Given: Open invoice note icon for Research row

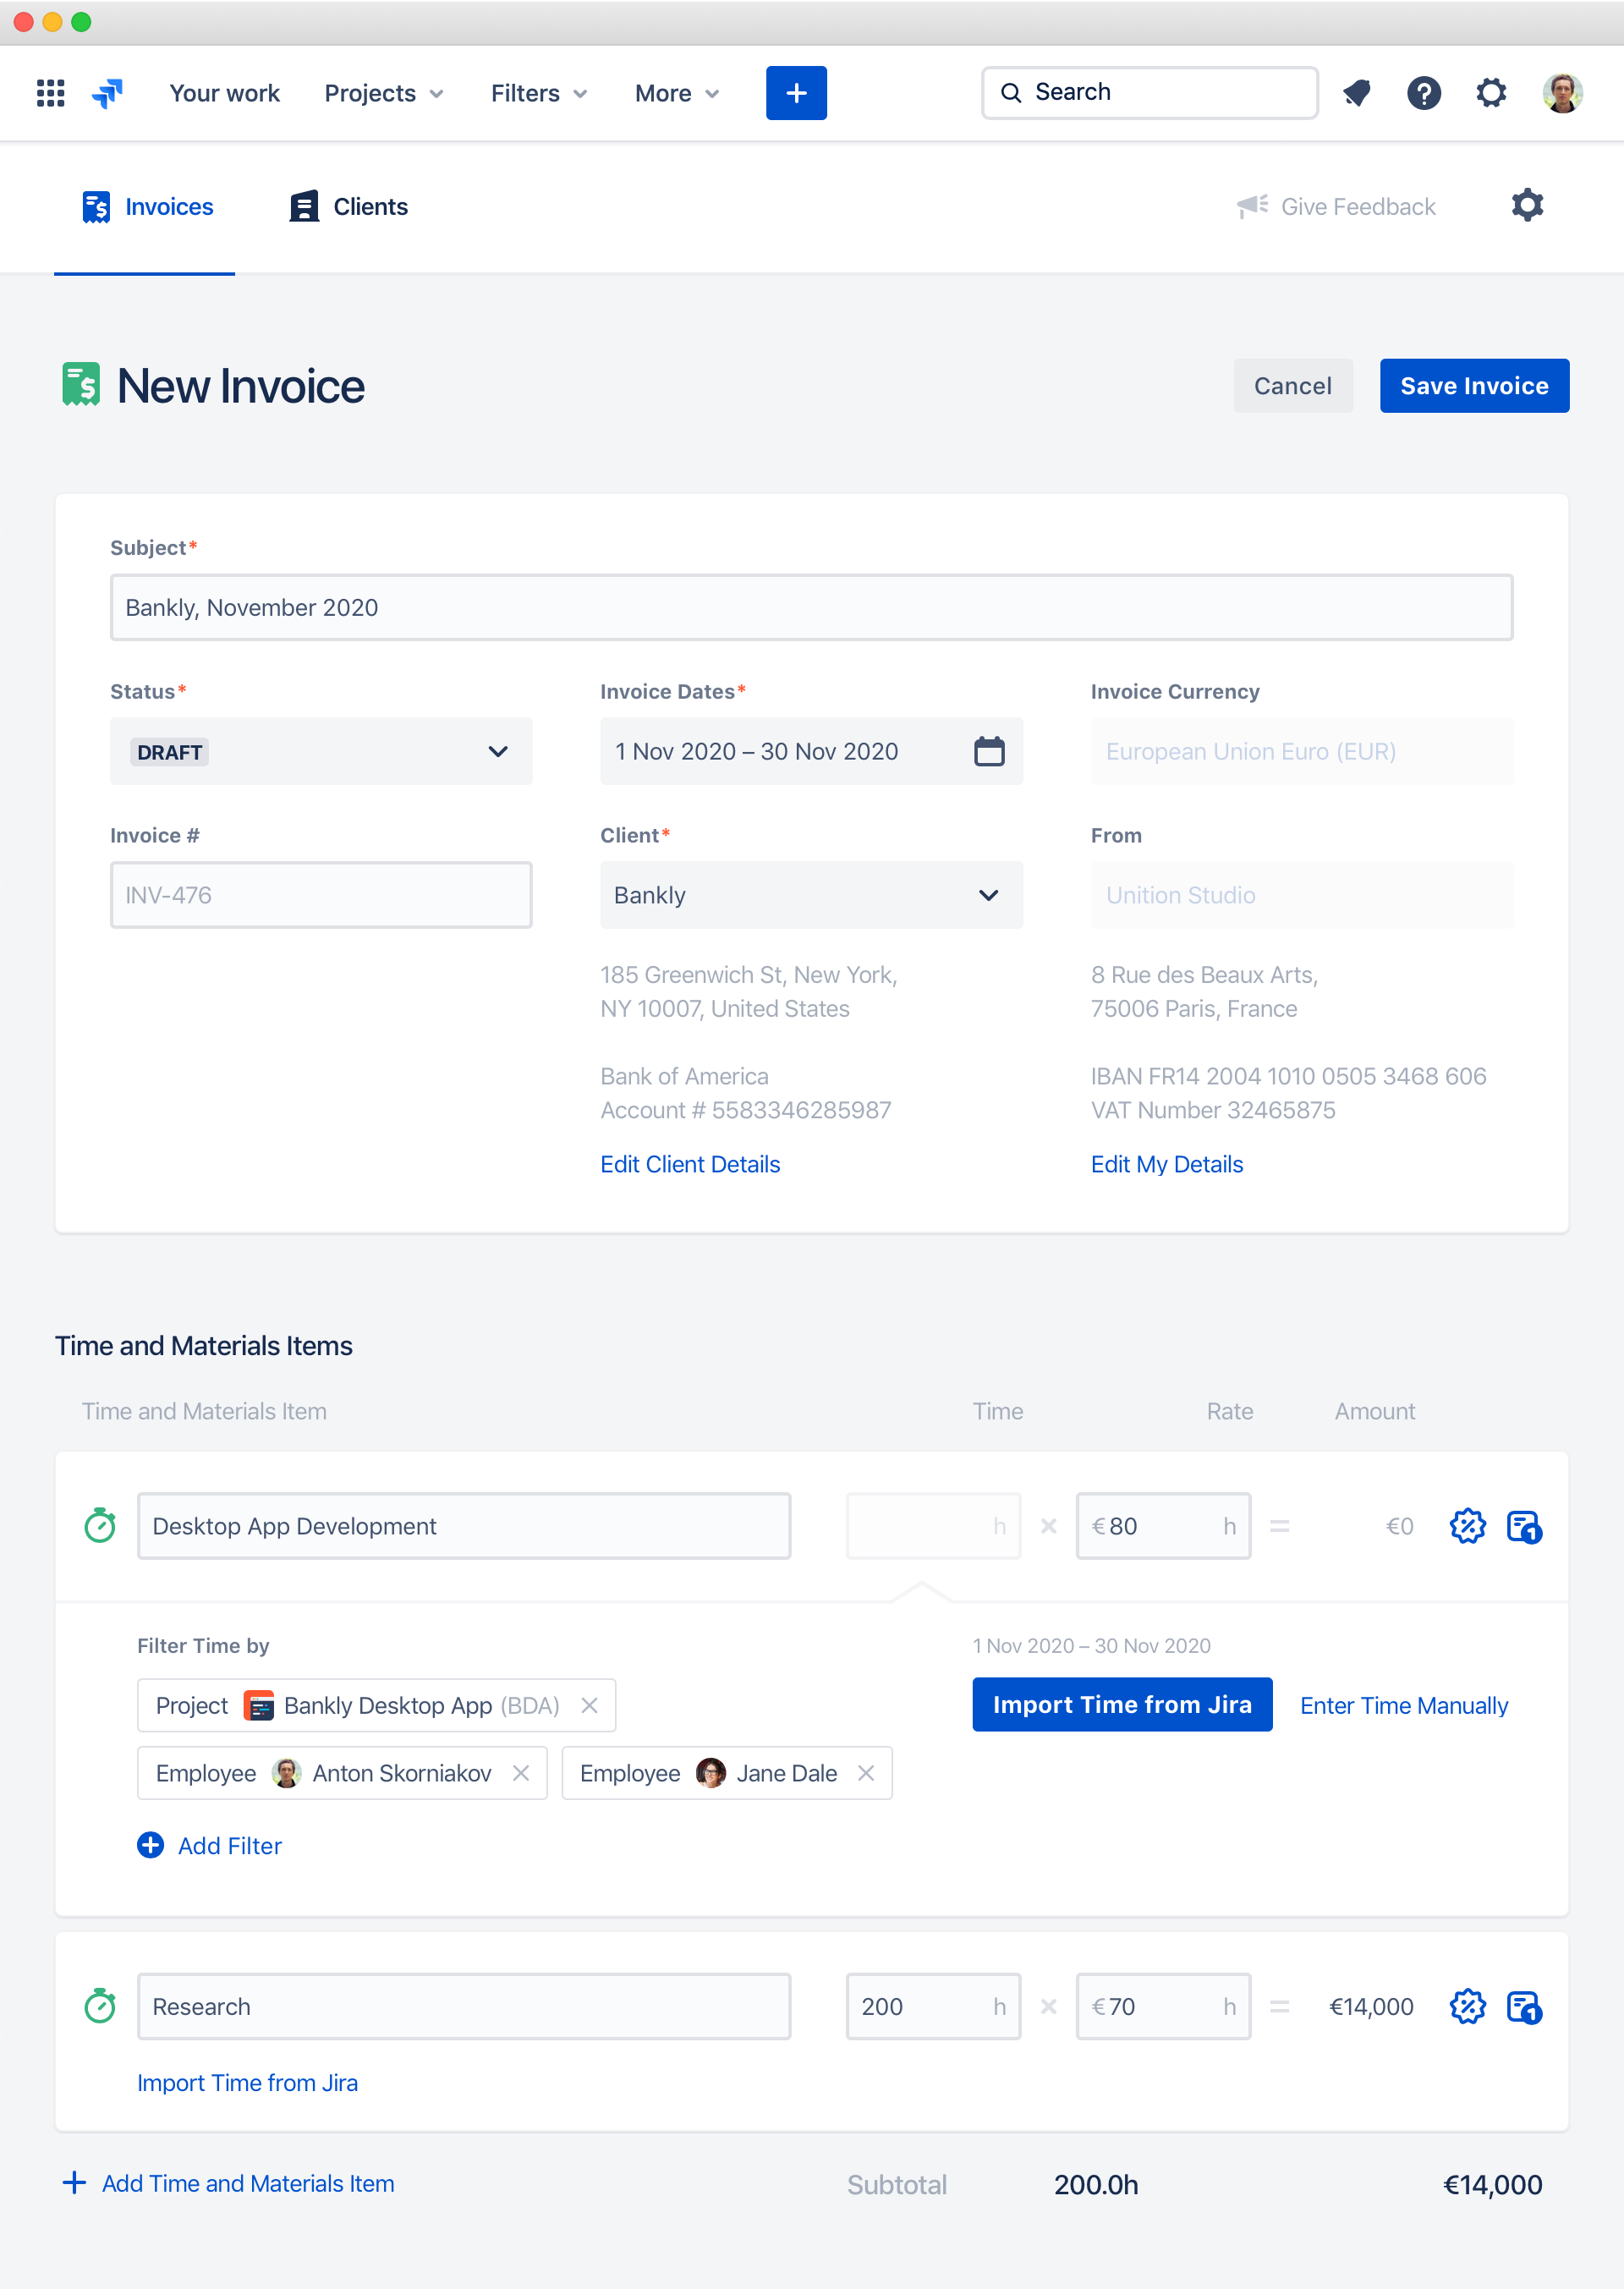Looking at the screenshot, I should tap(1524, 2006).
